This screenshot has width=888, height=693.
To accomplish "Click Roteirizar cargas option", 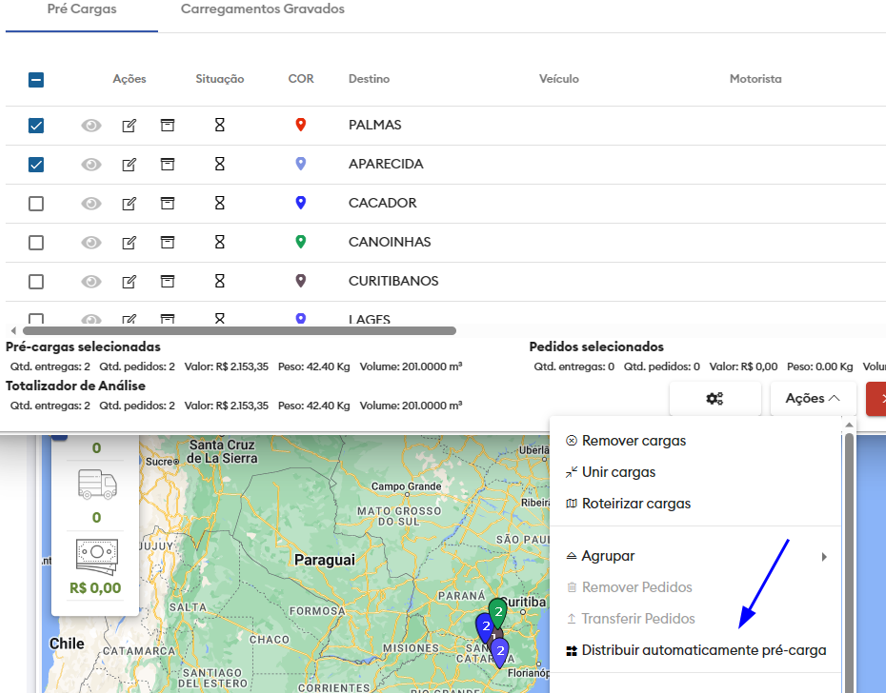I will coord(636,504).
